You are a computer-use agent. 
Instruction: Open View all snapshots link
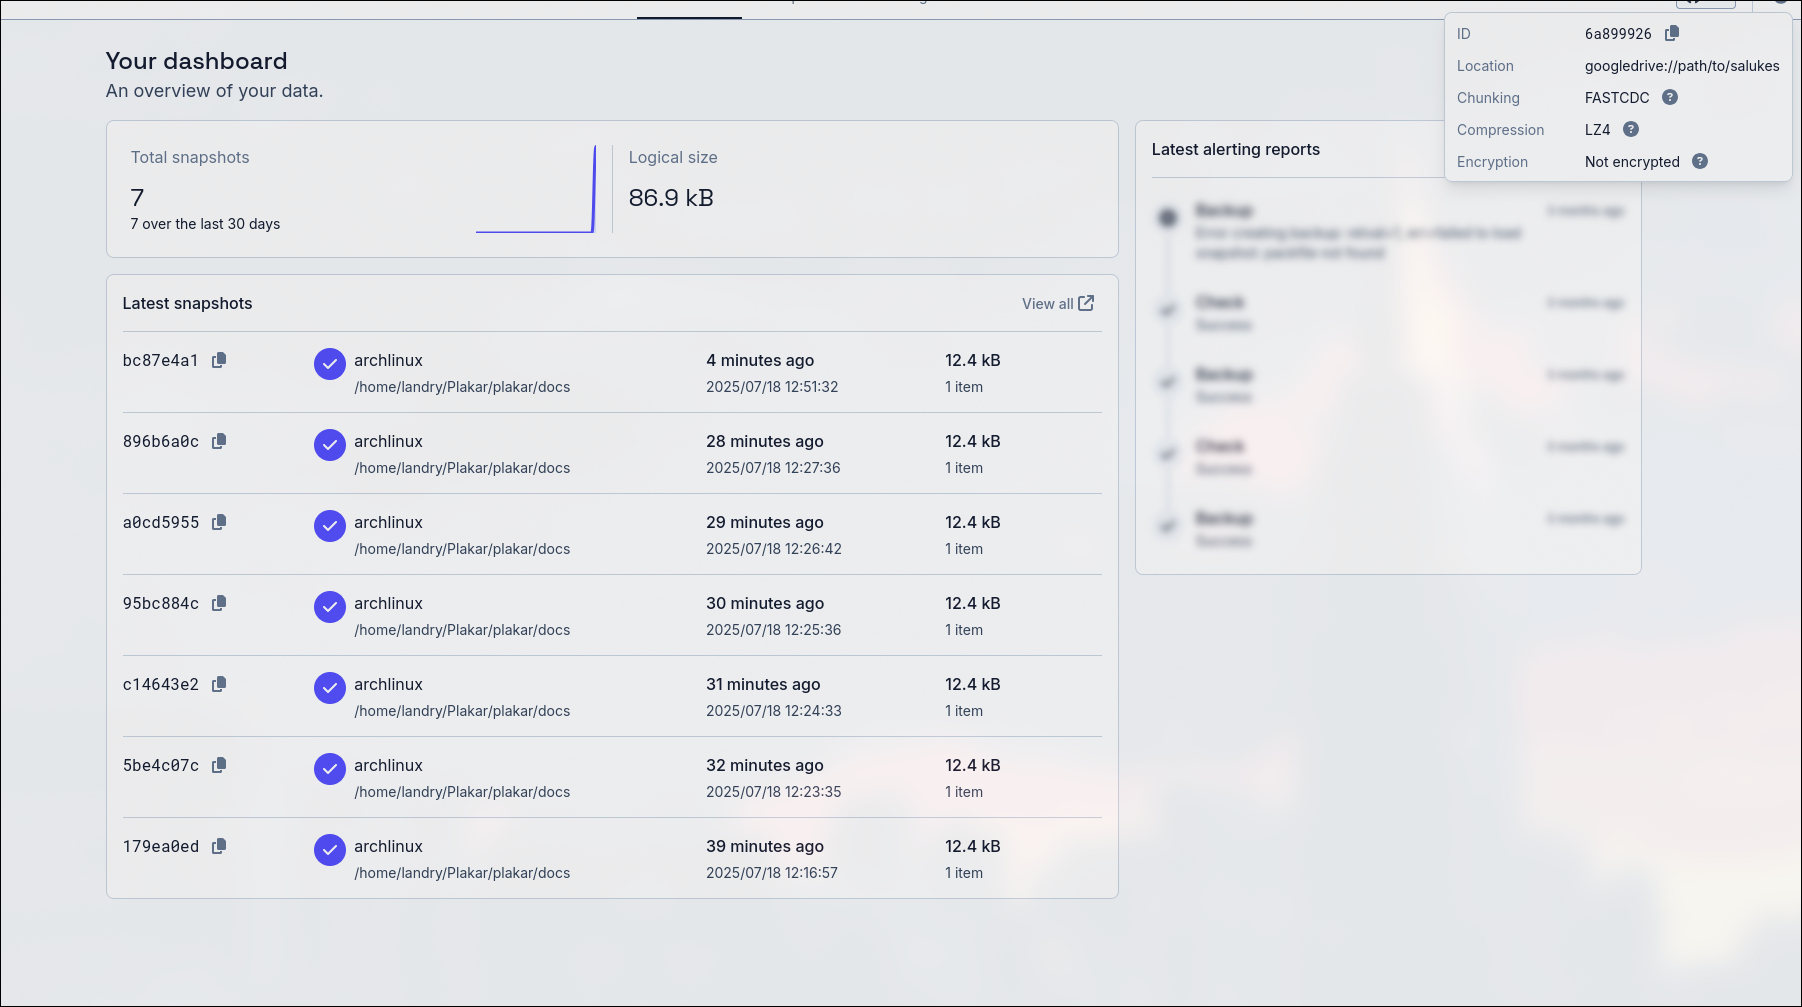pos(1057,303)
